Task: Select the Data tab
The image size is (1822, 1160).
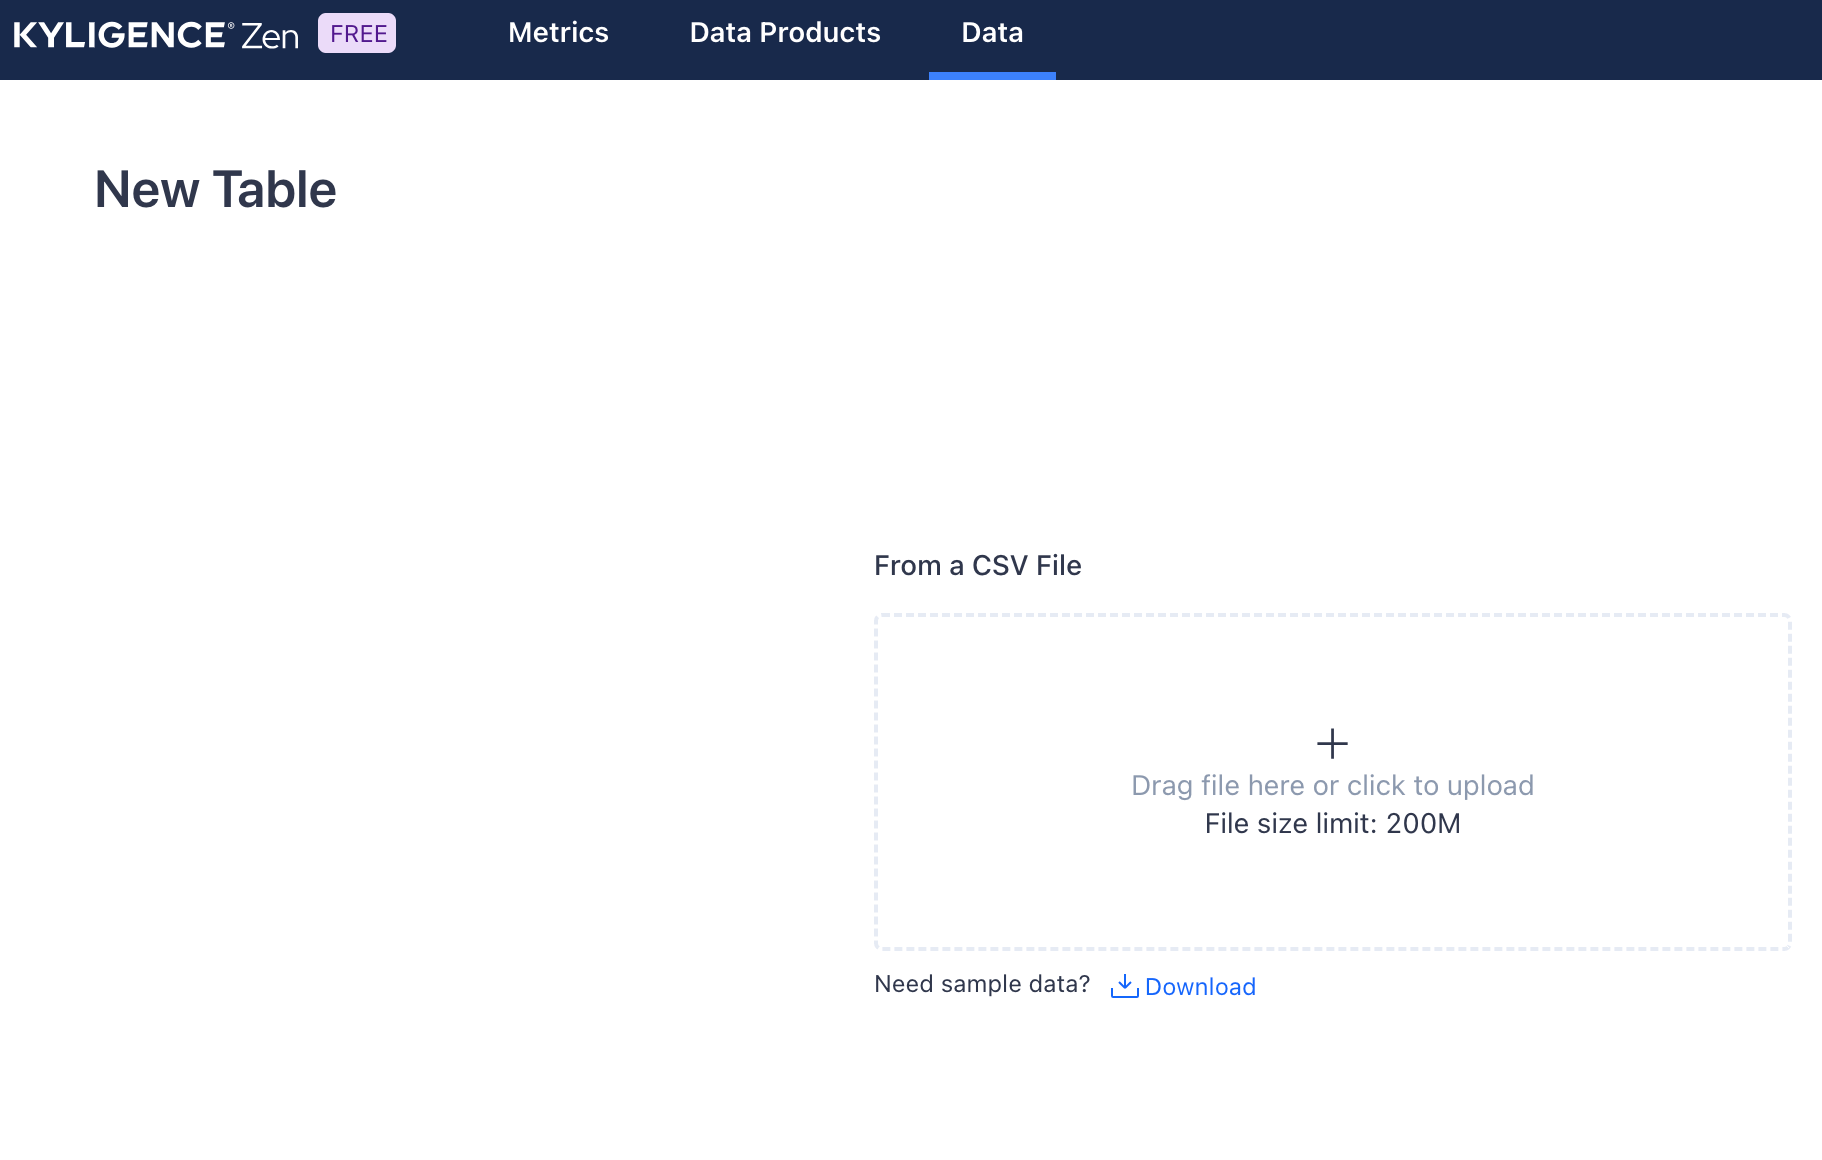Action: 992,33
